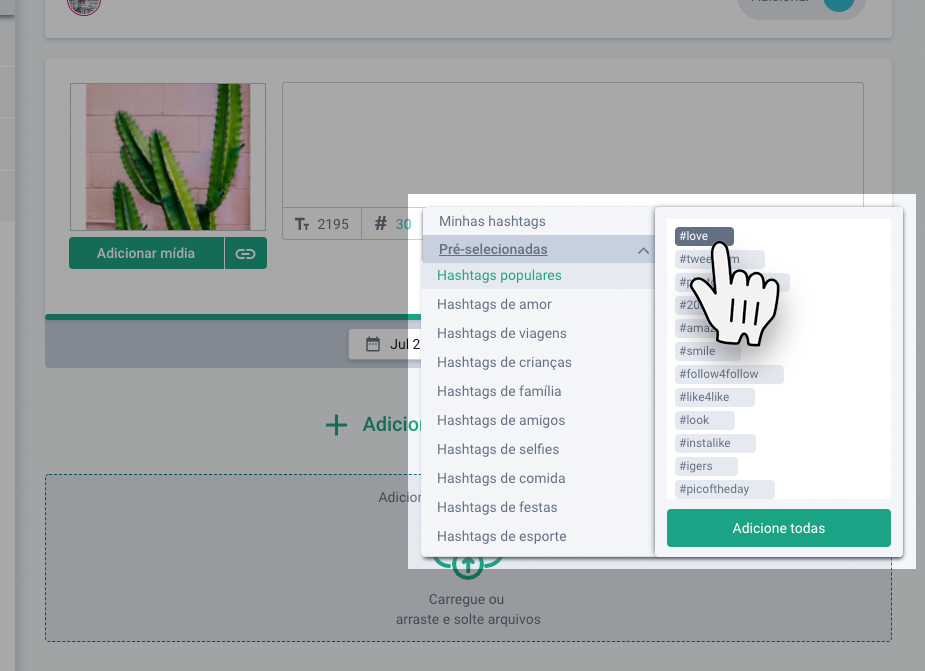Screen dimensions: 925x671
Task: Open Hashtags de comida category
Action: [501, 478]
